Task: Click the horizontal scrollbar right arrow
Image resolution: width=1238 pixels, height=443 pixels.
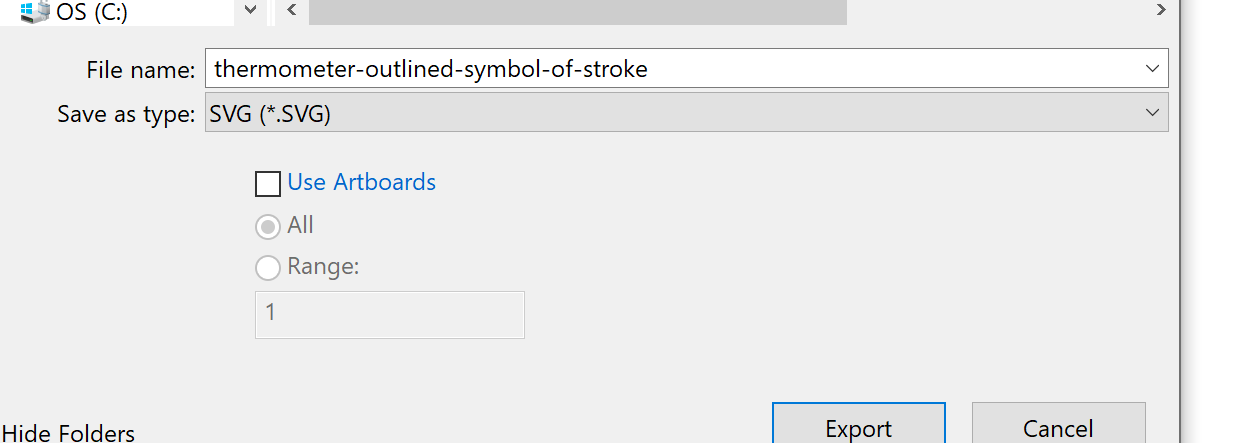Action: coord(1161,10)
